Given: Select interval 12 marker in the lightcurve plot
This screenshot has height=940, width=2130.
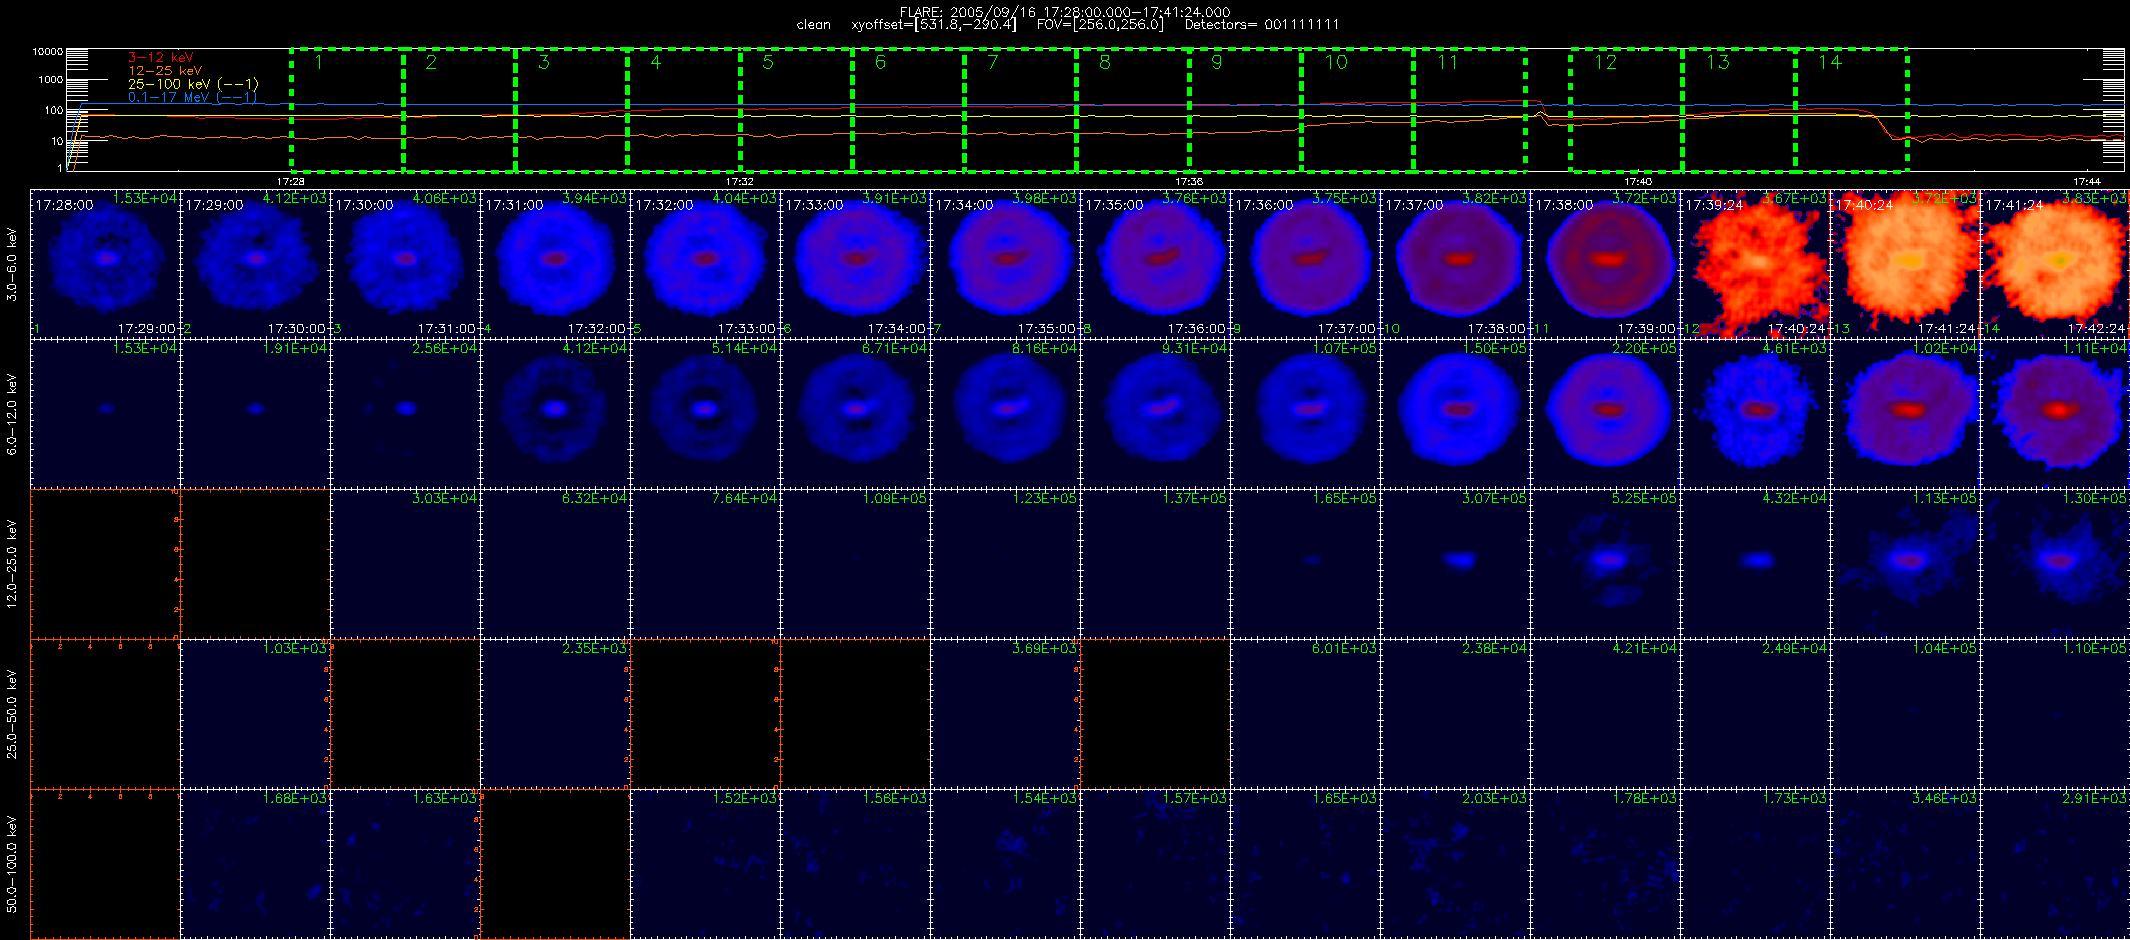Looking at the screenshot, I should [x=1606, y=63].
